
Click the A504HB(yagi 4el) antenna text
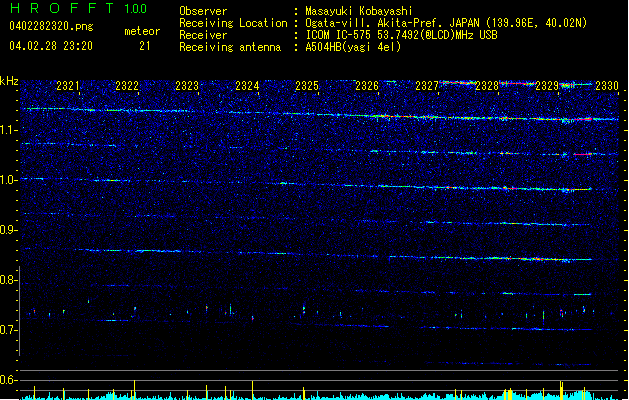coord(353,47)
